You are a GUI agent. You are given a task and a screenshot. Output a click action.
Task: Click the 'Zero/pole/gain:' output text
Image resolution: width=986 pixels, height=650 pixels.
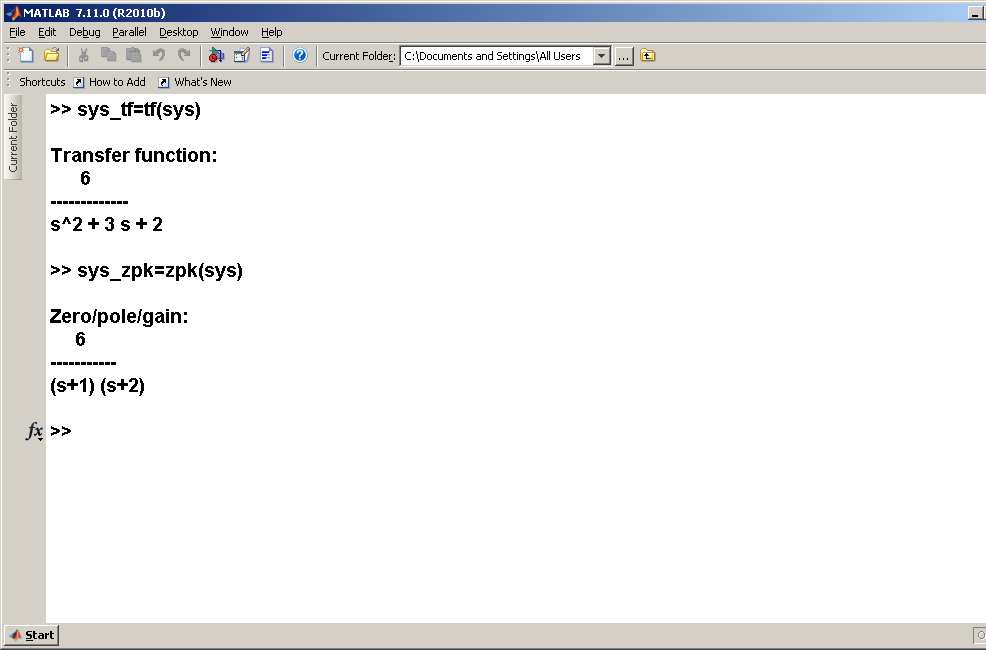119,316
